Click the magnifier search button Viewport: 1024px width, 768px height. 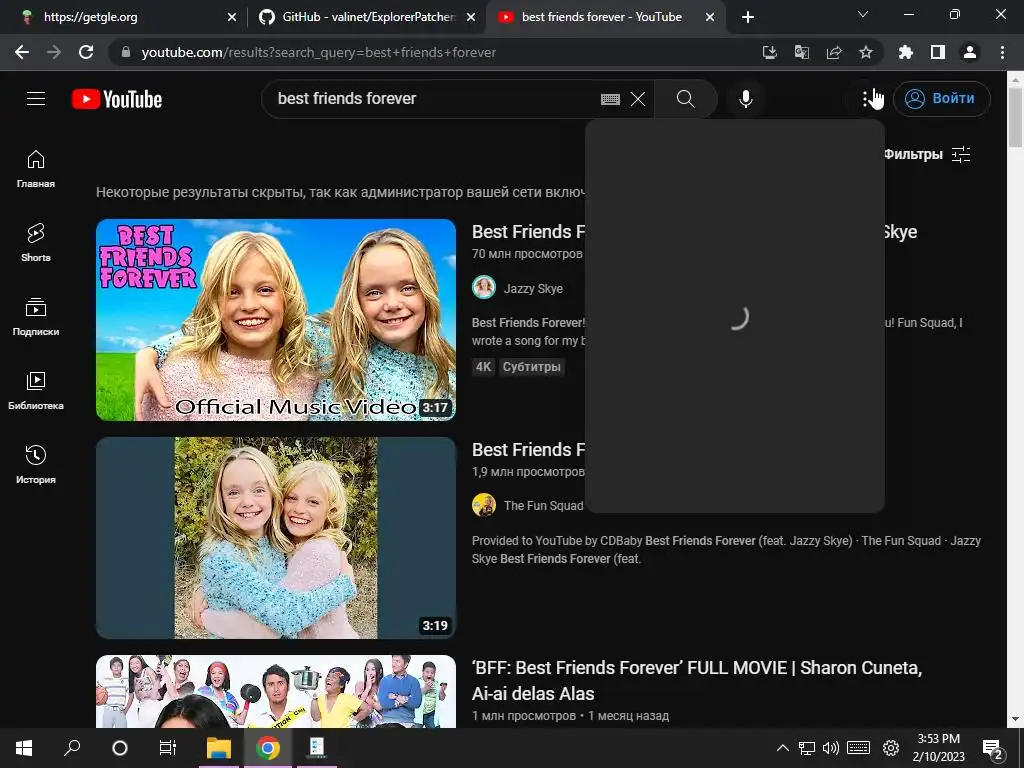coord(686,99)
